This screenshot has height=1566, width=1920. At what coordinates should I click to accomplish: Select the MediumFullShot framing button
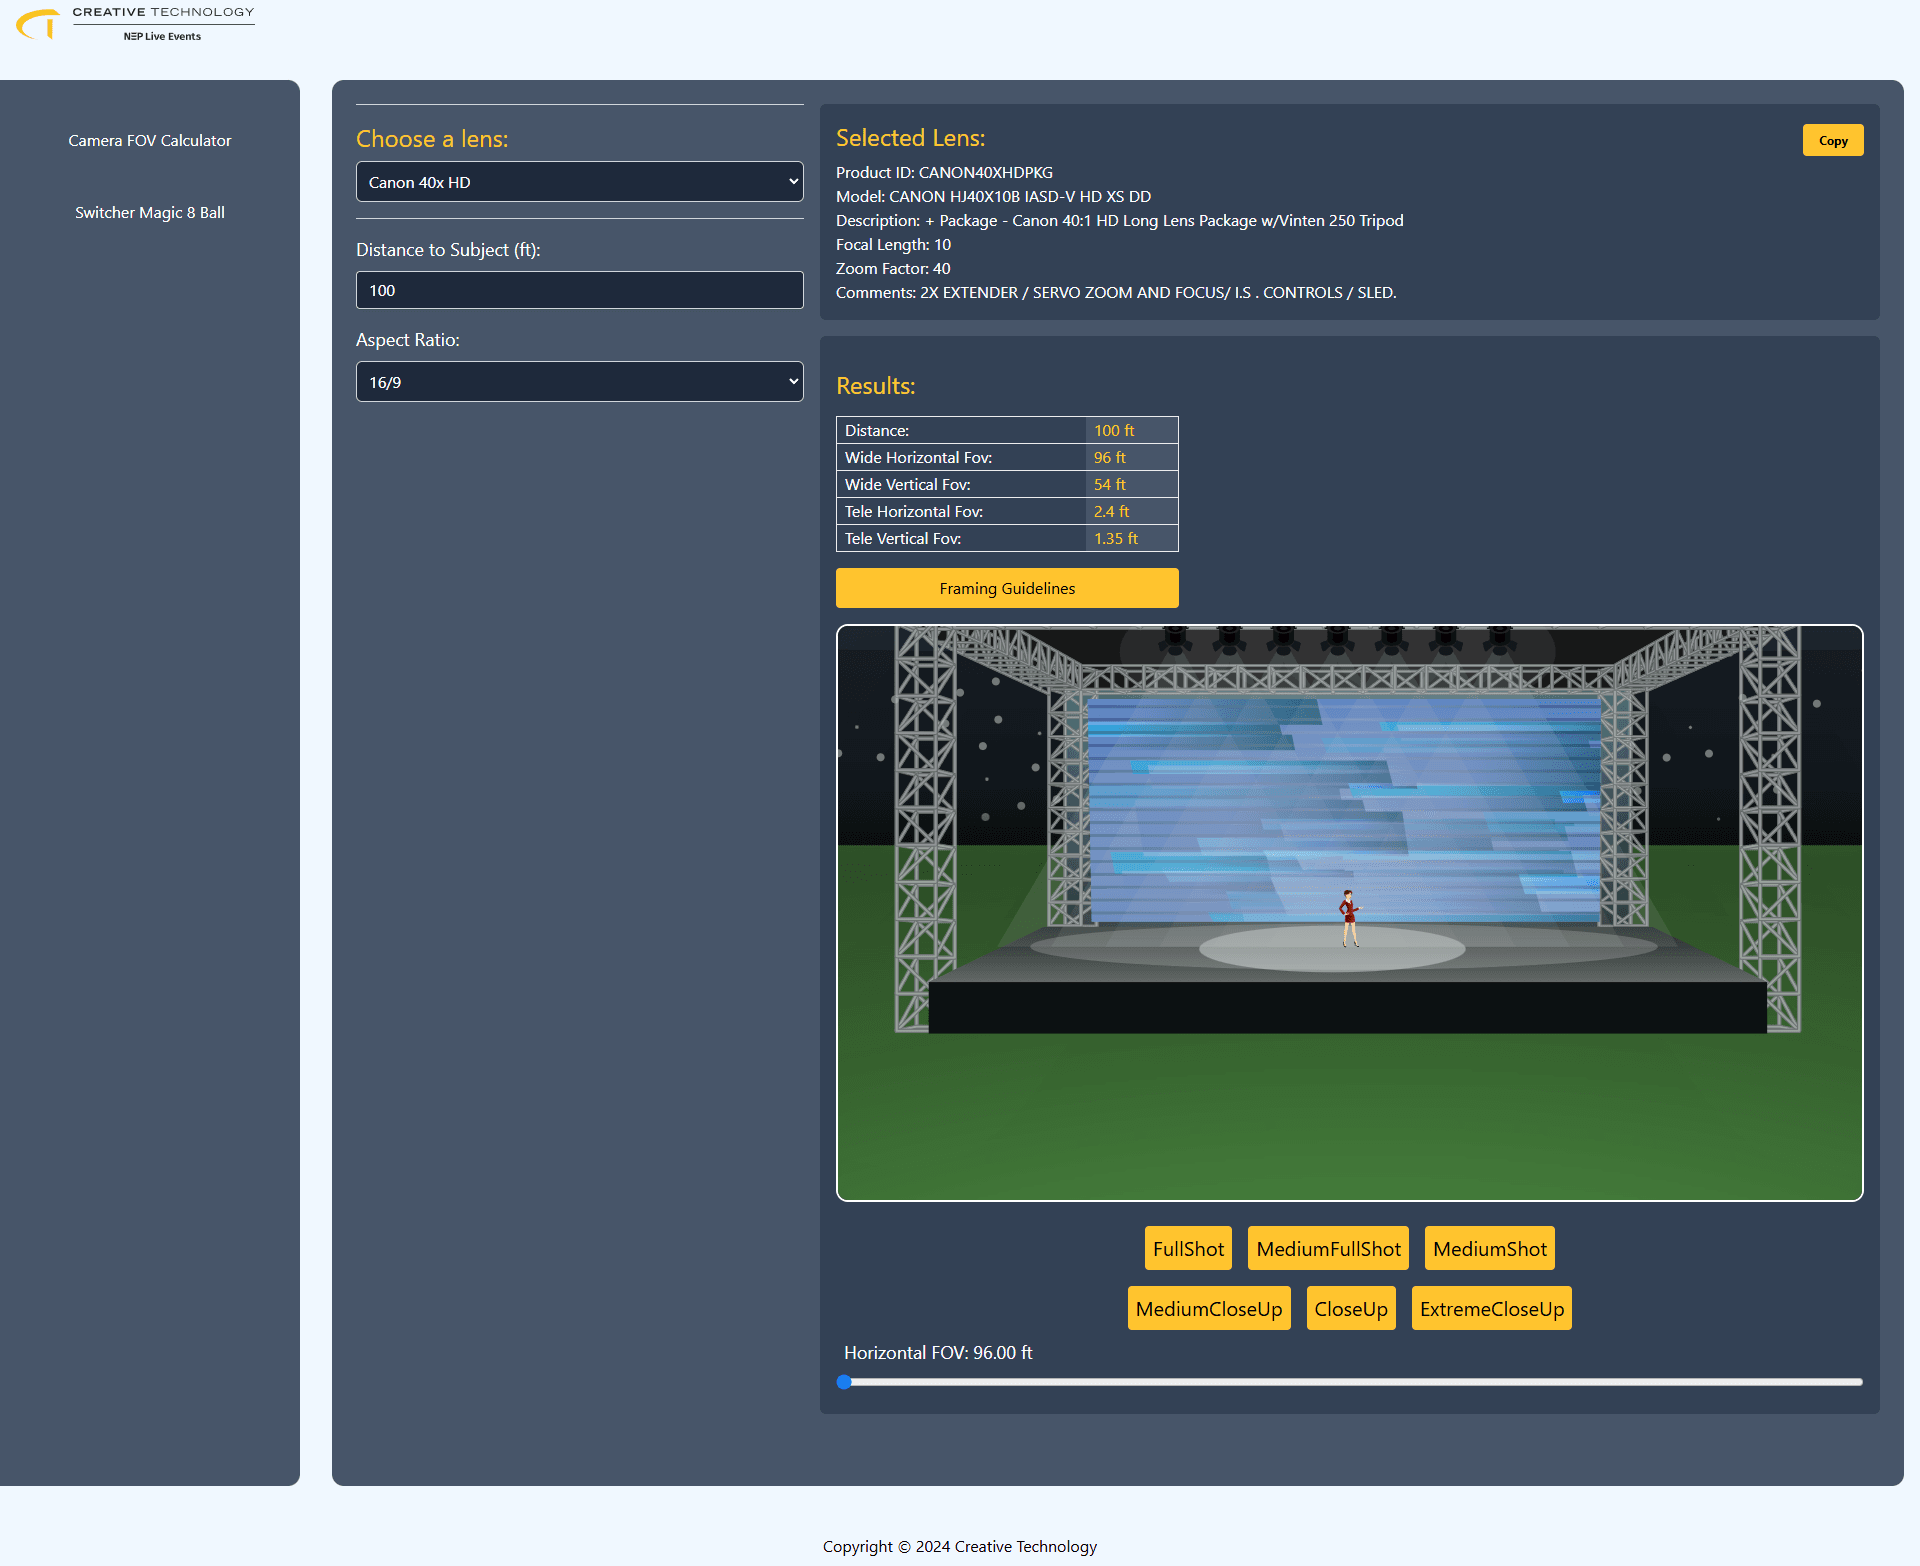(x=1328, y=1248)
